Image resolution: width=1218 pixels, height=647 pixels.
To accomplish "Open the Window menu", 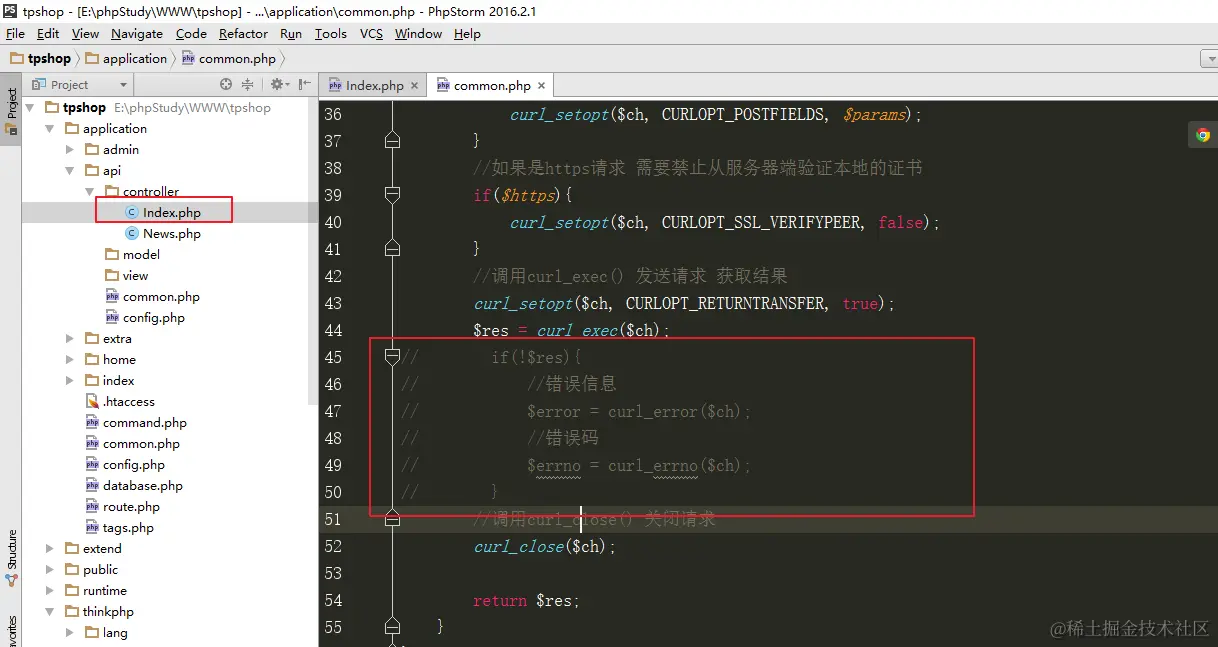I will [418, 33].
